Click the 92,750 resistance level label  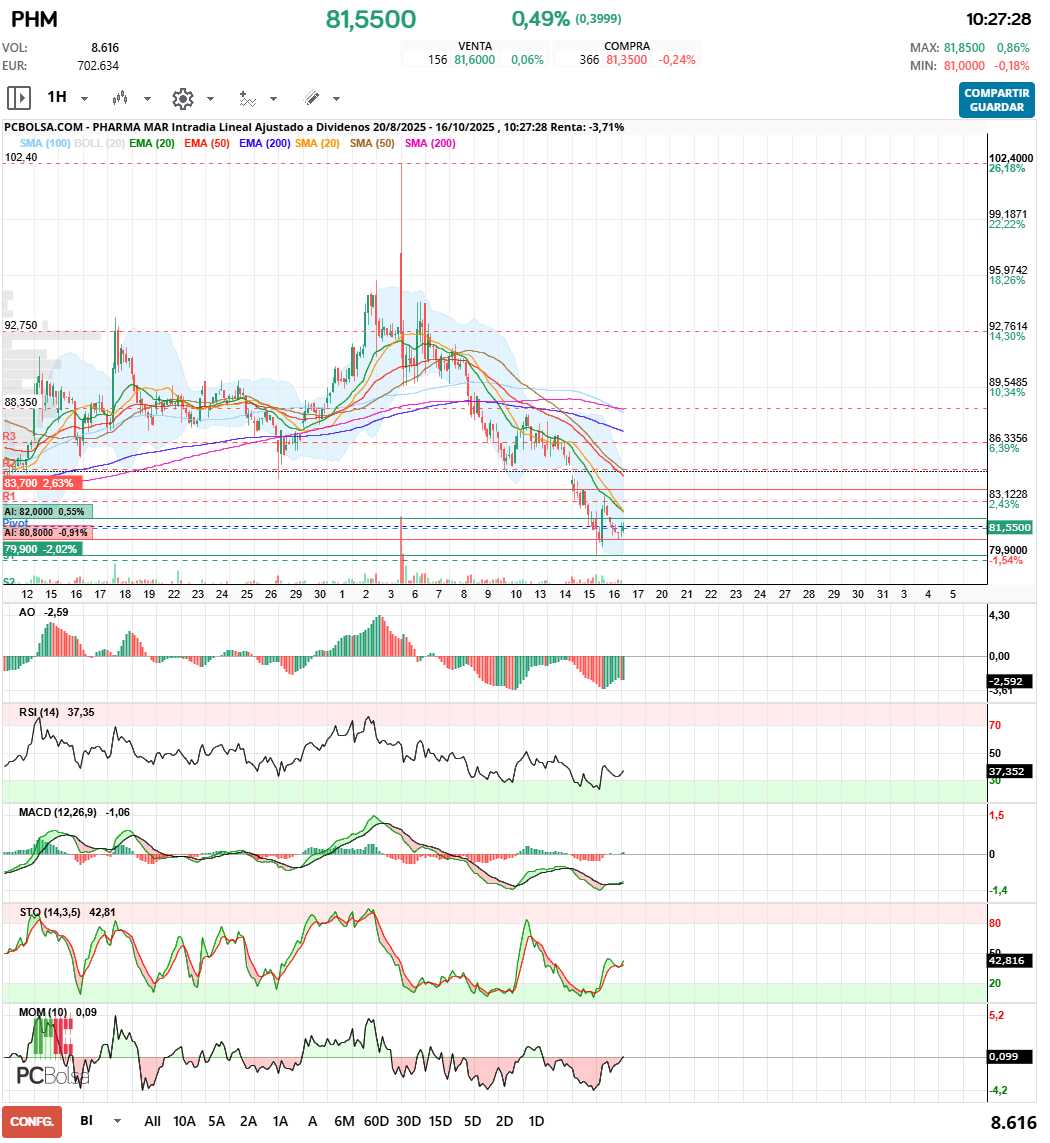(20, 325)
